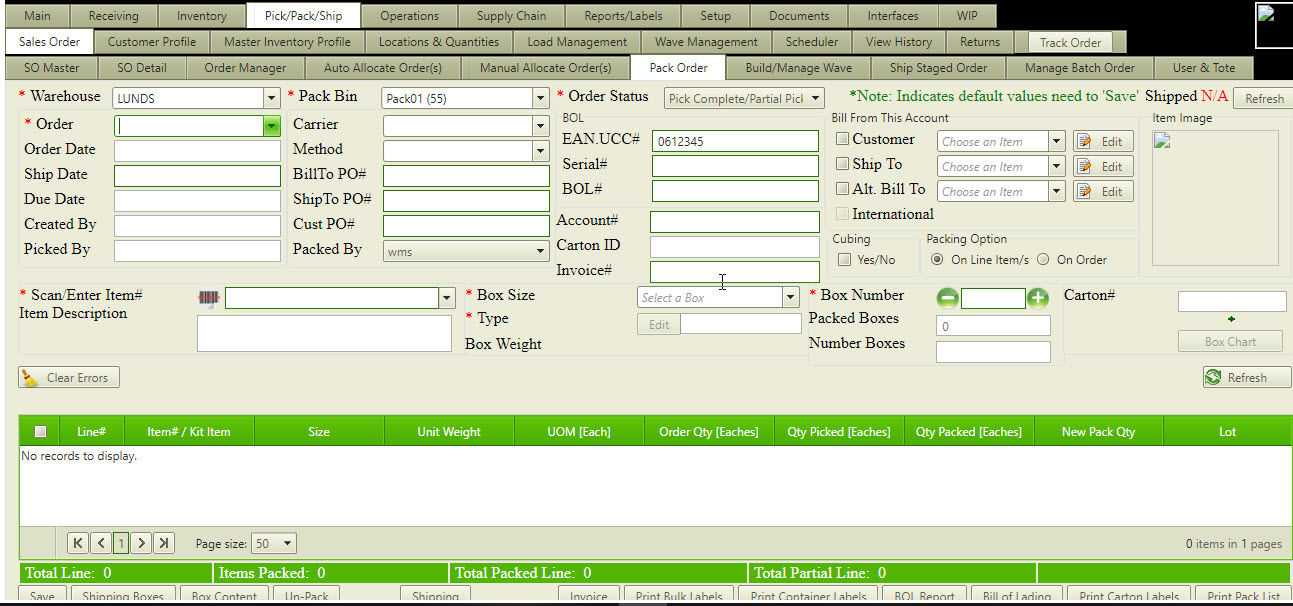Viewport: 1293px width, 606px height.
Task: Click the Carton# input field
Action: coord(1232,301)
